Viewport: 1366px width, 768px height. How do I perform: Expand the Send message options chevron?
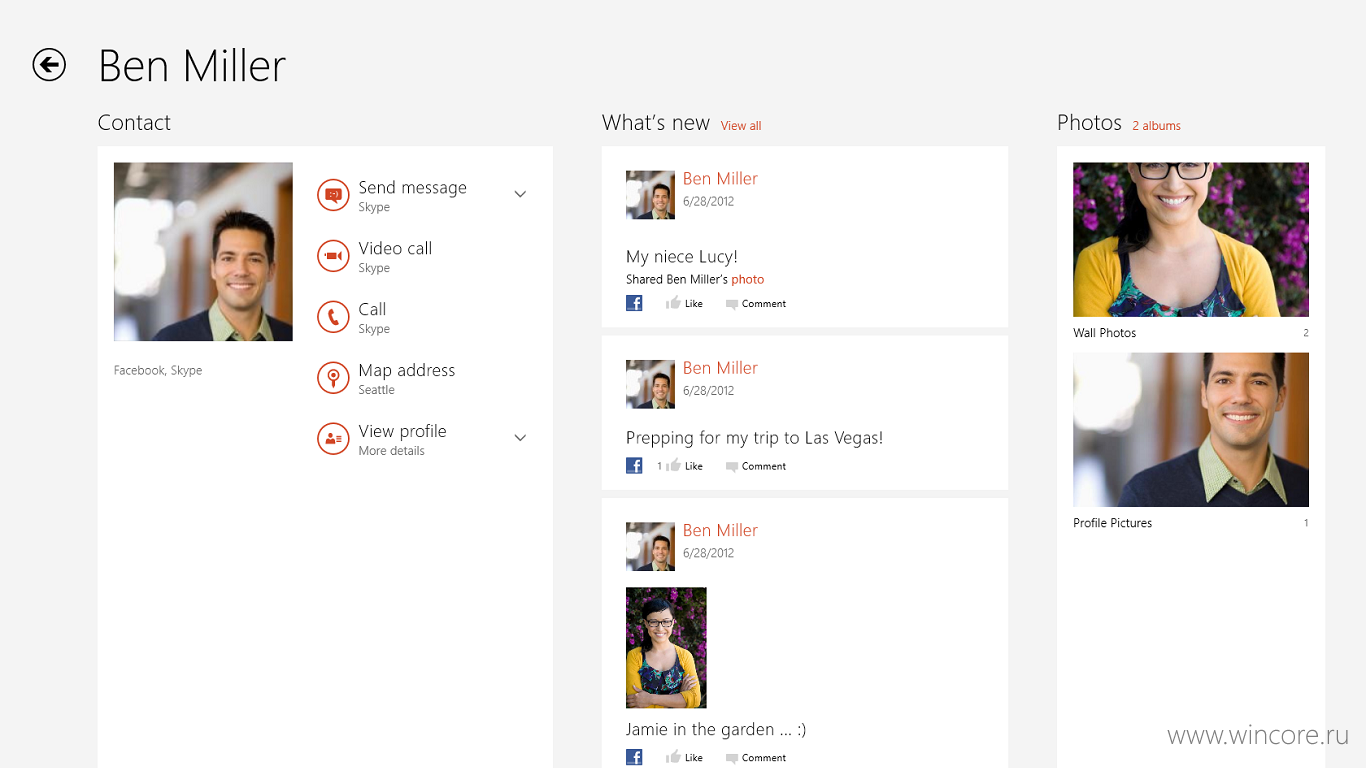click(x=520, y=194)
